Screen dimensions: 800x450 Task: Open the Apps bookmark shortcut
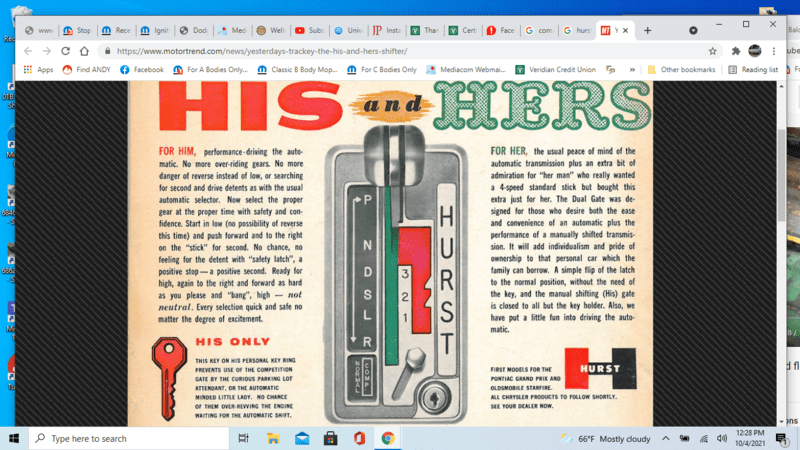coord(38,69)
